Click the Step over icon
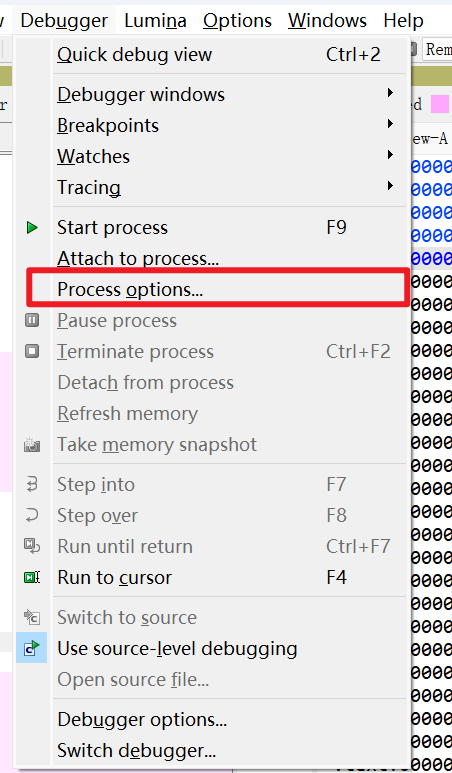The width and height of the screenshot is (452, 773). (x=32, y=516)
